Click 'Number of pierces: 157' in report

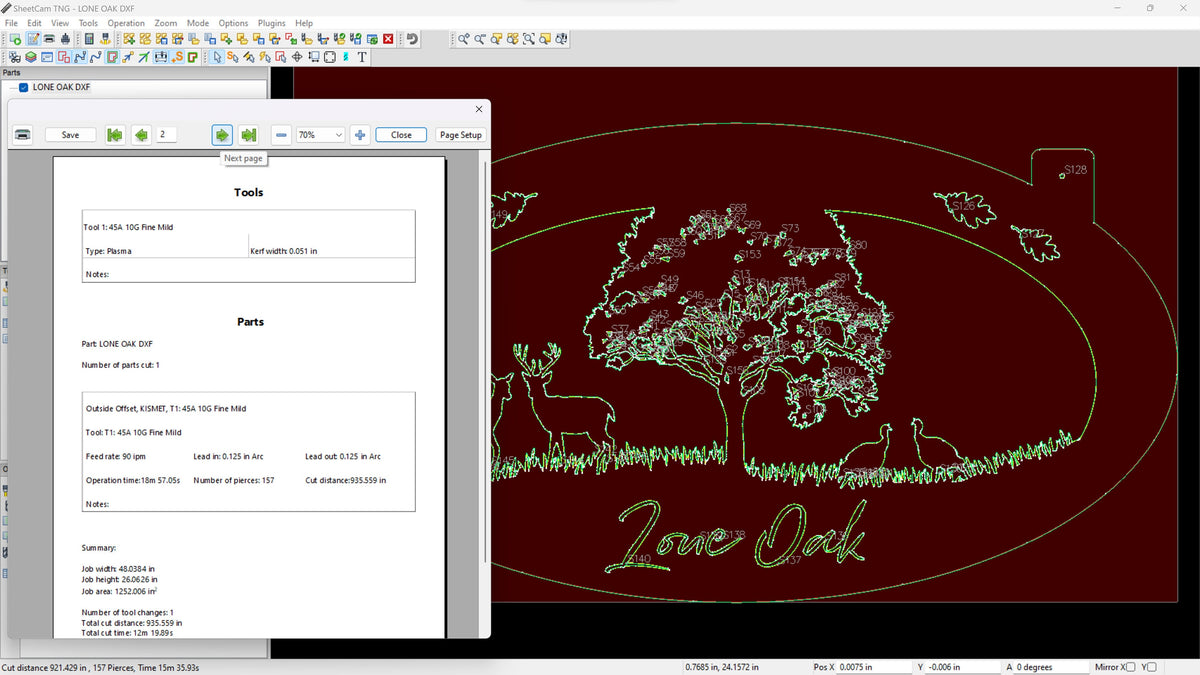point(233,480)
